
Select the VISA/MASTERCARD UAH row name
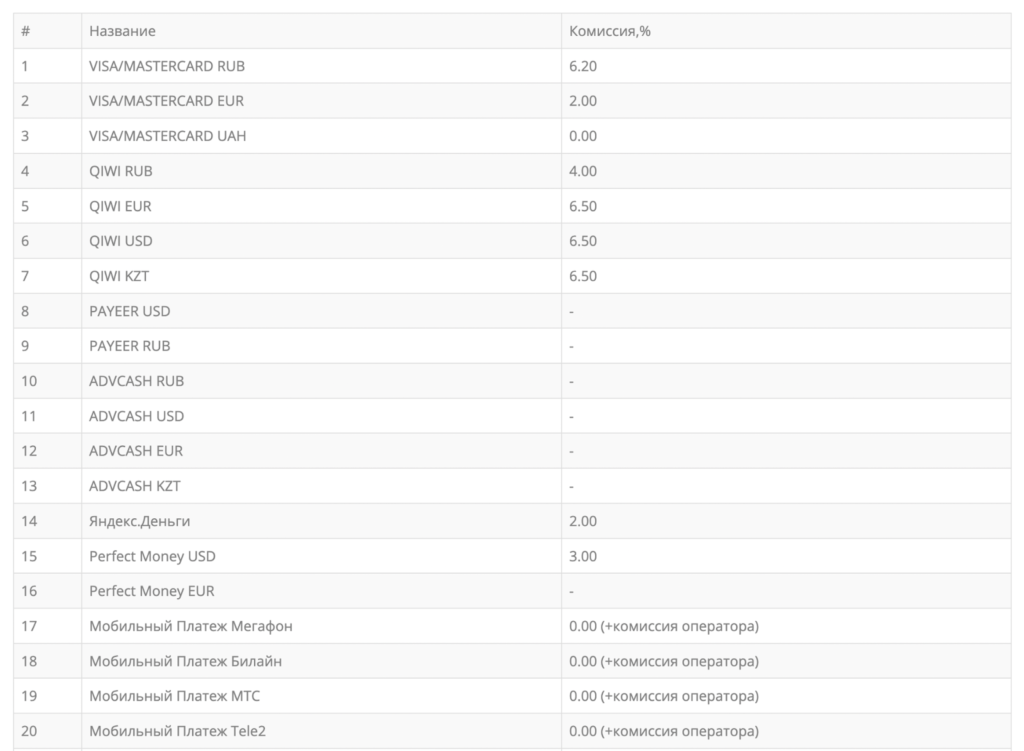[x=167, y=136]
